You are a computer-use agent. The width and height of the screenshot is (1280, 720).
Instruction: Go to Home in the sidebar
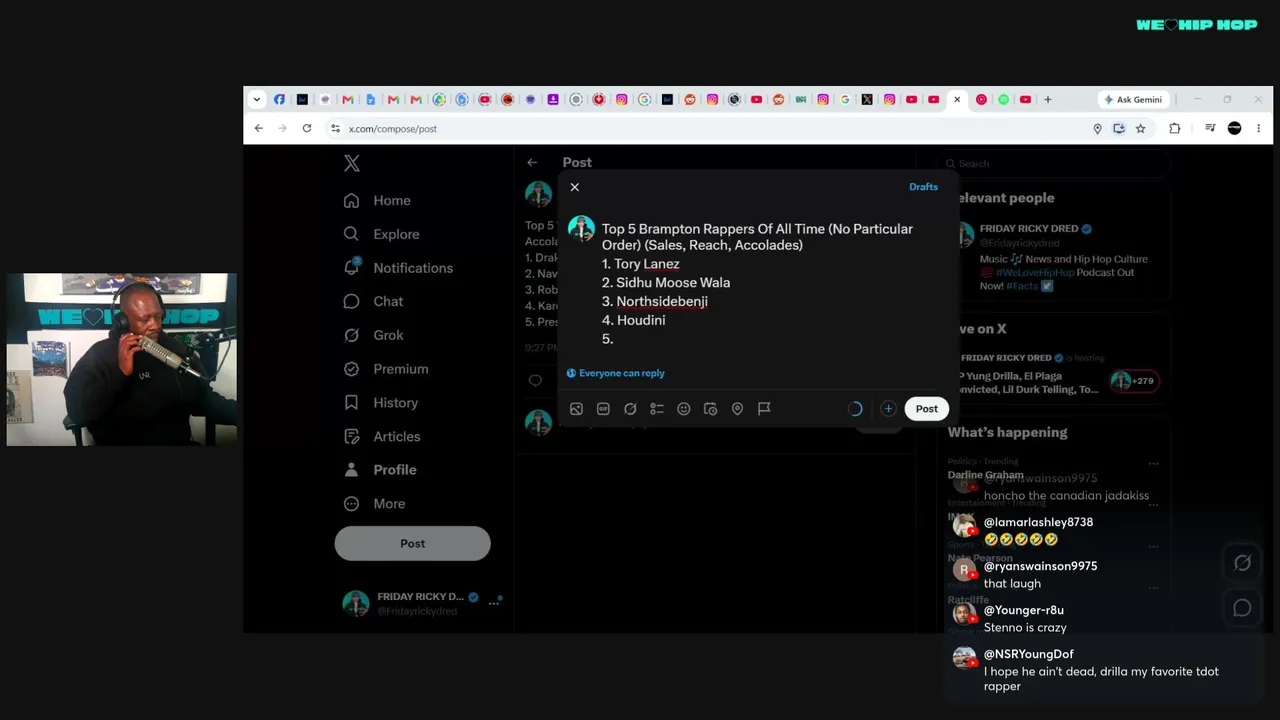tap(378, 200)
